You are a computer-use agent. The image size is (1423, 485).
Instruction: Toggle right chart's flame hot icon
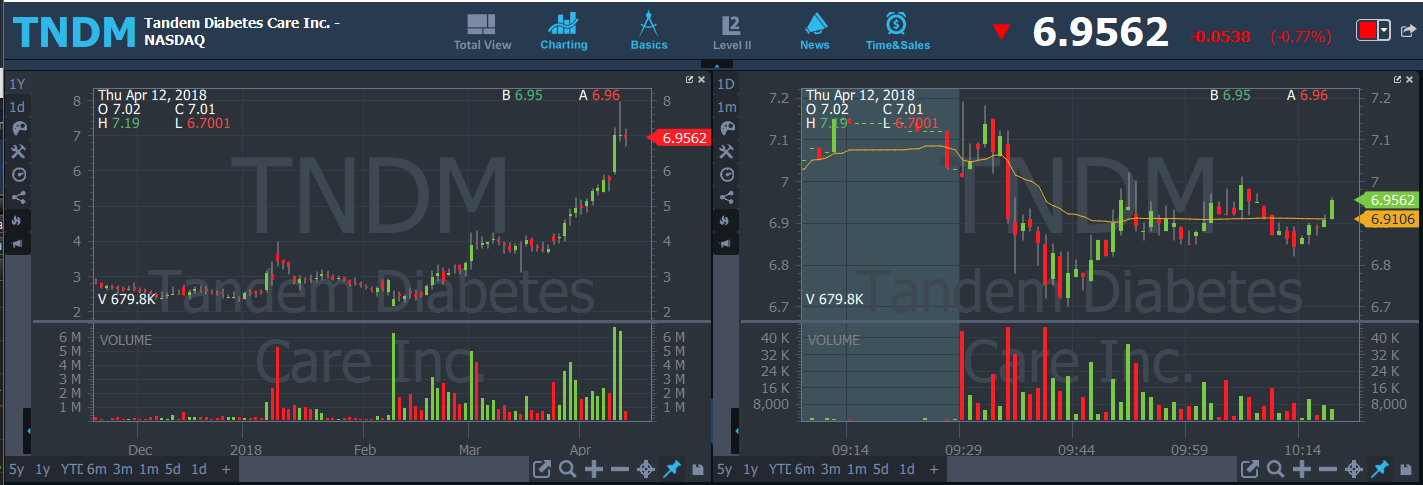click(726, 220)
